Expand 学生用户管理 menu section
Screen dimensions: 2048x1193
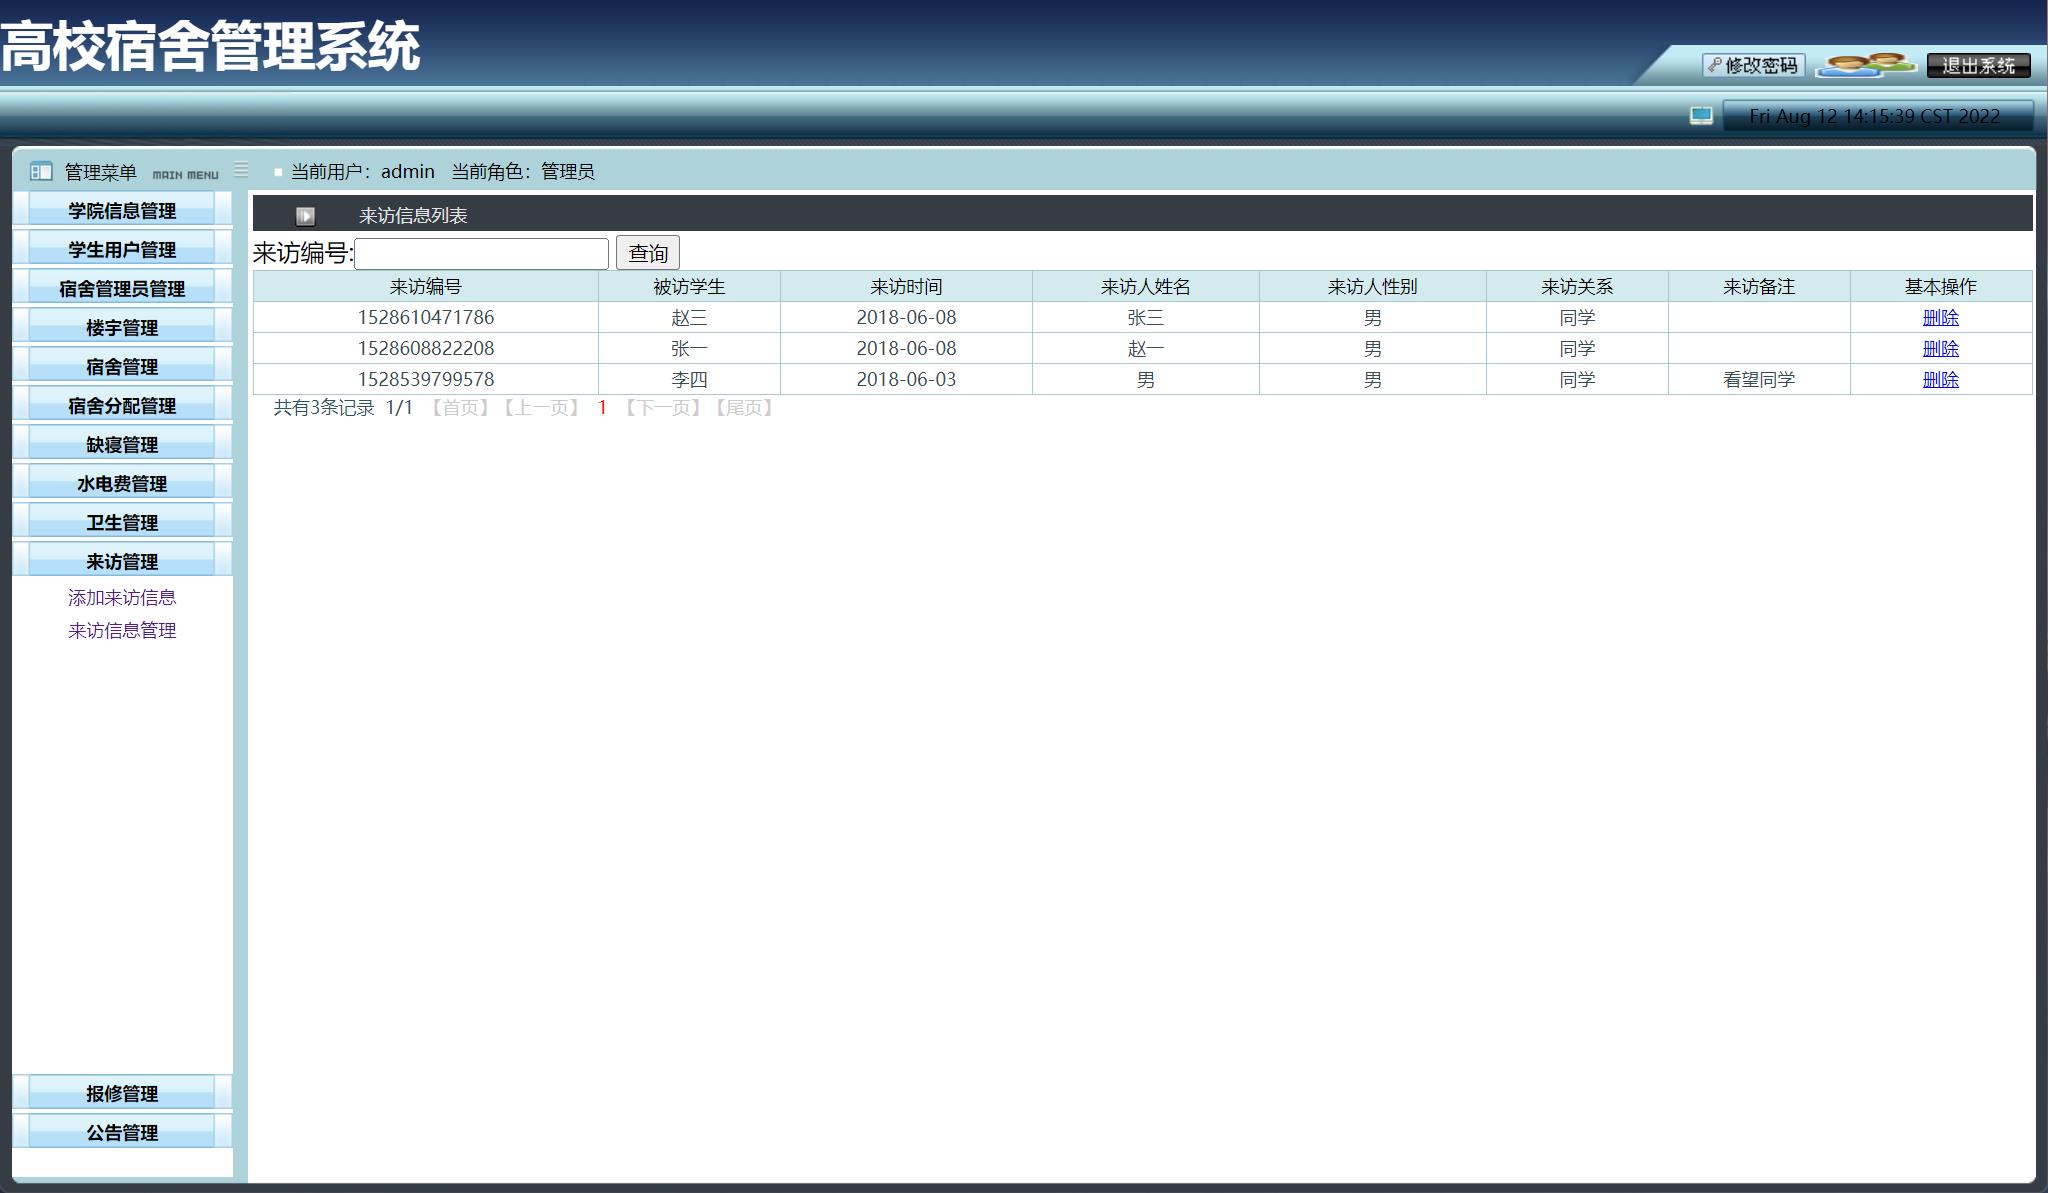pyautogui.click(x=122, y=249)
